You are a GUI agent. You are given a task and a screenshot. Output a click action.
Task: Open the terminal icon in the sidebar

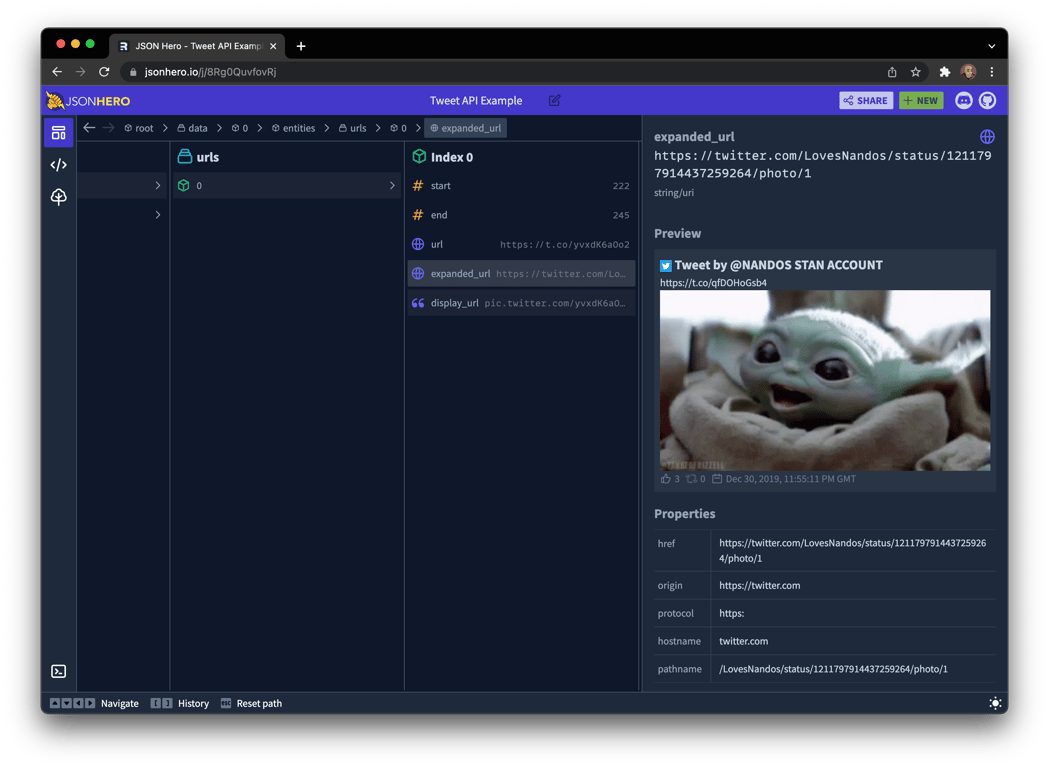(x=58, y=671)
